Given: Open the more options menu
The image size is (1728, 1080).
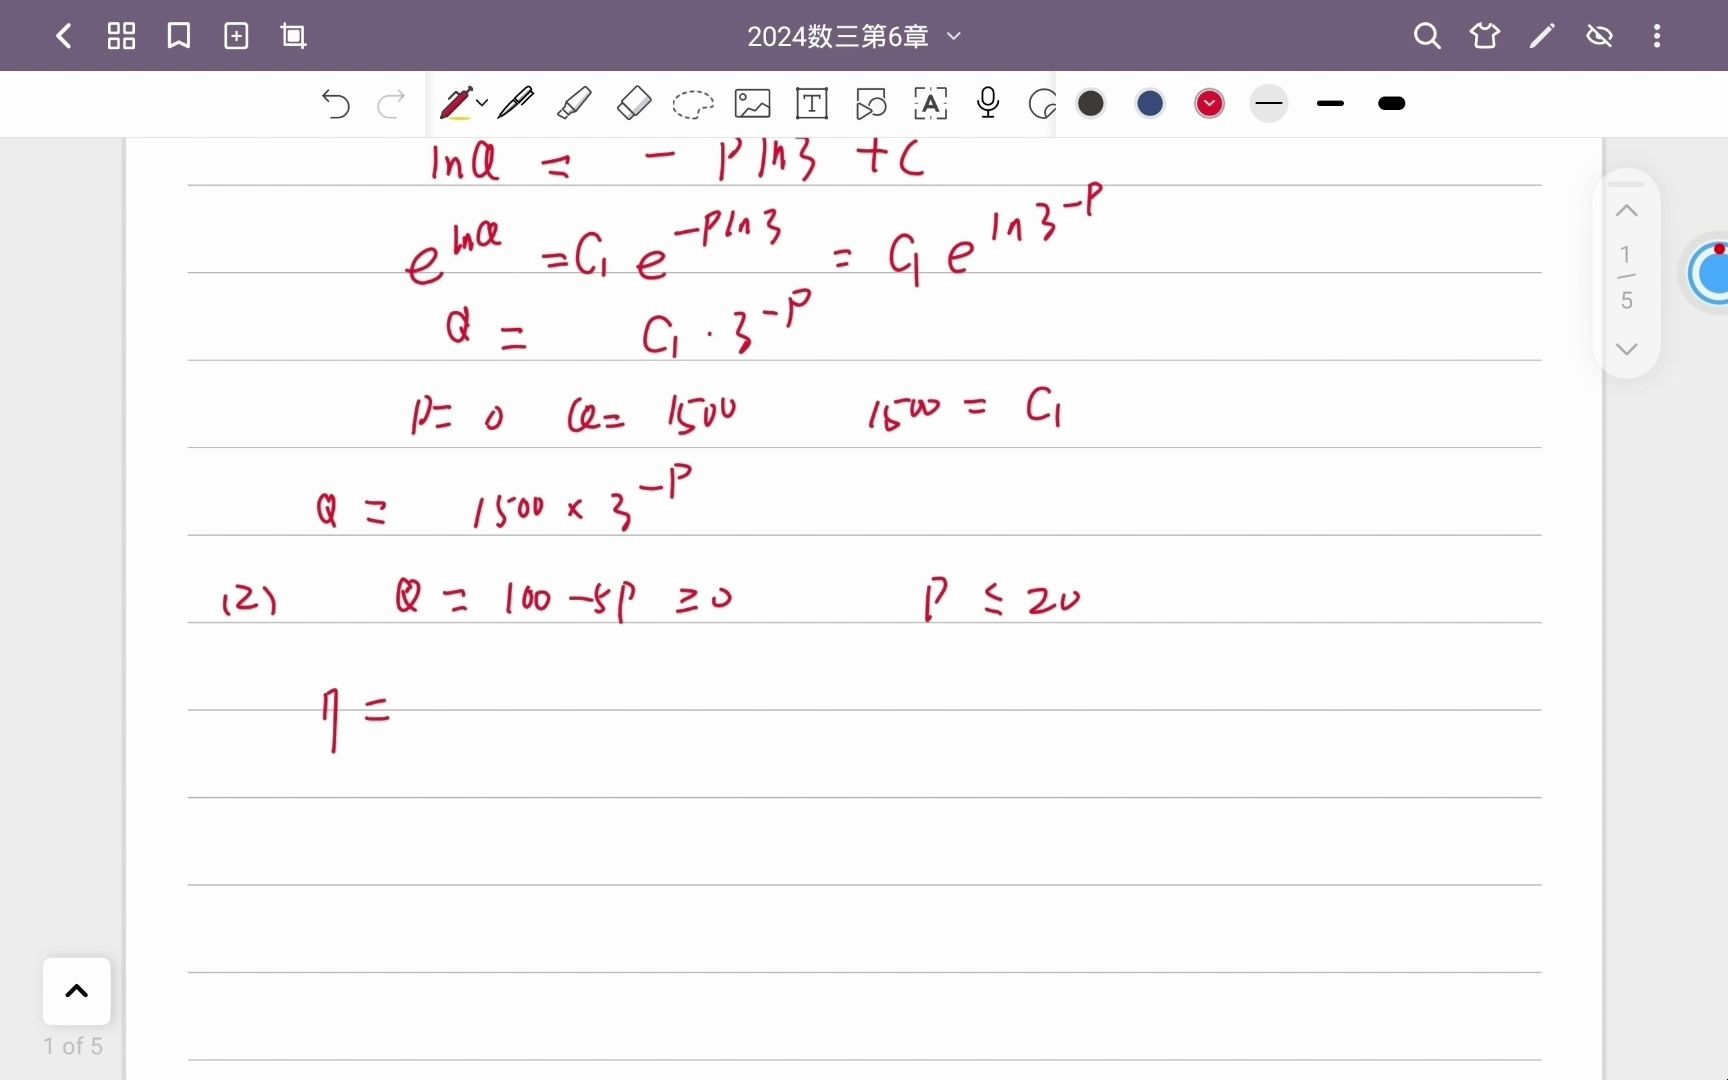Looking at the screenshot, I should pyautogui.click(x=1657, y=35).
